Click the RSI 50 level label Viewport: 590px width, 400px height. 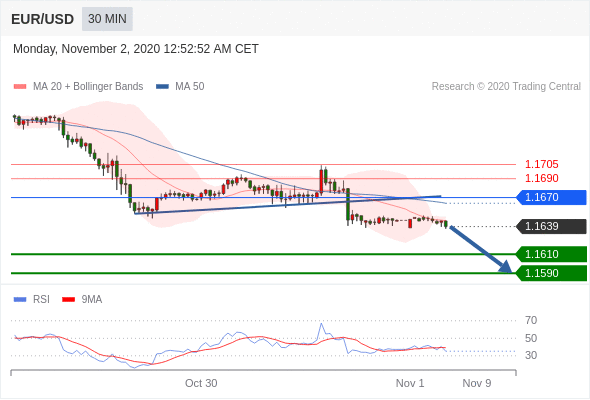click(531, 338)
